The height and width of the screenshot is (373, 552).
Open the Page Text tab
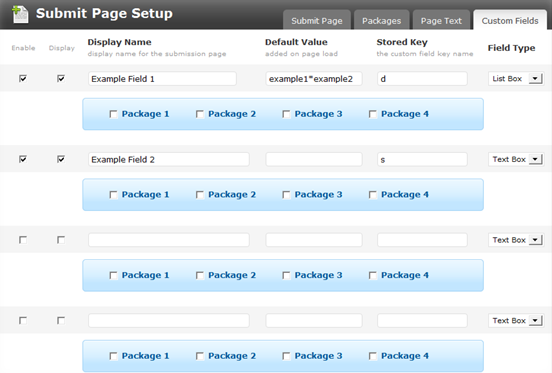441,20
